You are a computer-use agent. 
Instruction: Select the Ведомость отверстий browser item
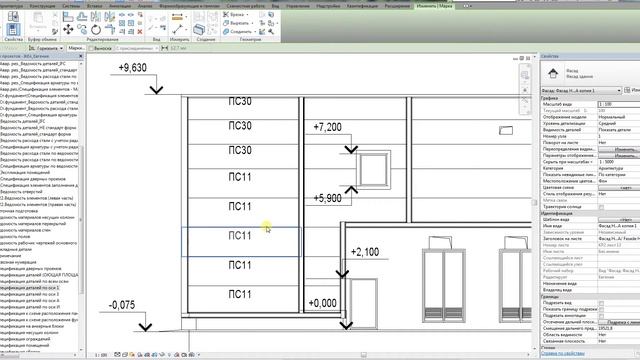pyautogui.click(x=21, y=192)
